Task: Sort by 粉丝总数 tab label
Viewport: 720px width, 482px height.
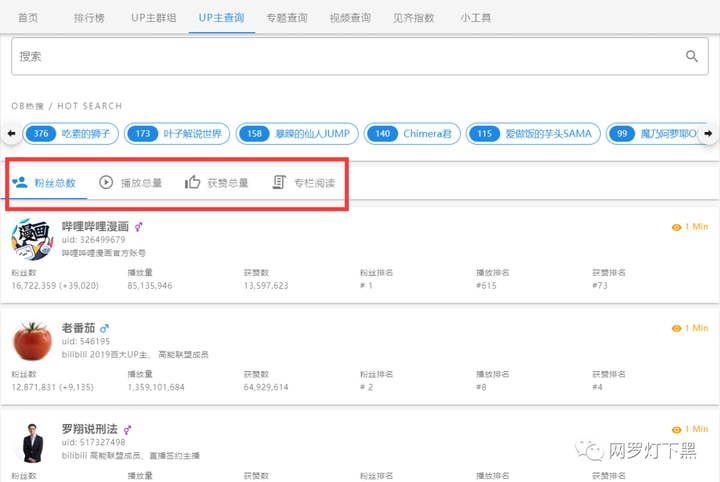Action: click(55, 183)
